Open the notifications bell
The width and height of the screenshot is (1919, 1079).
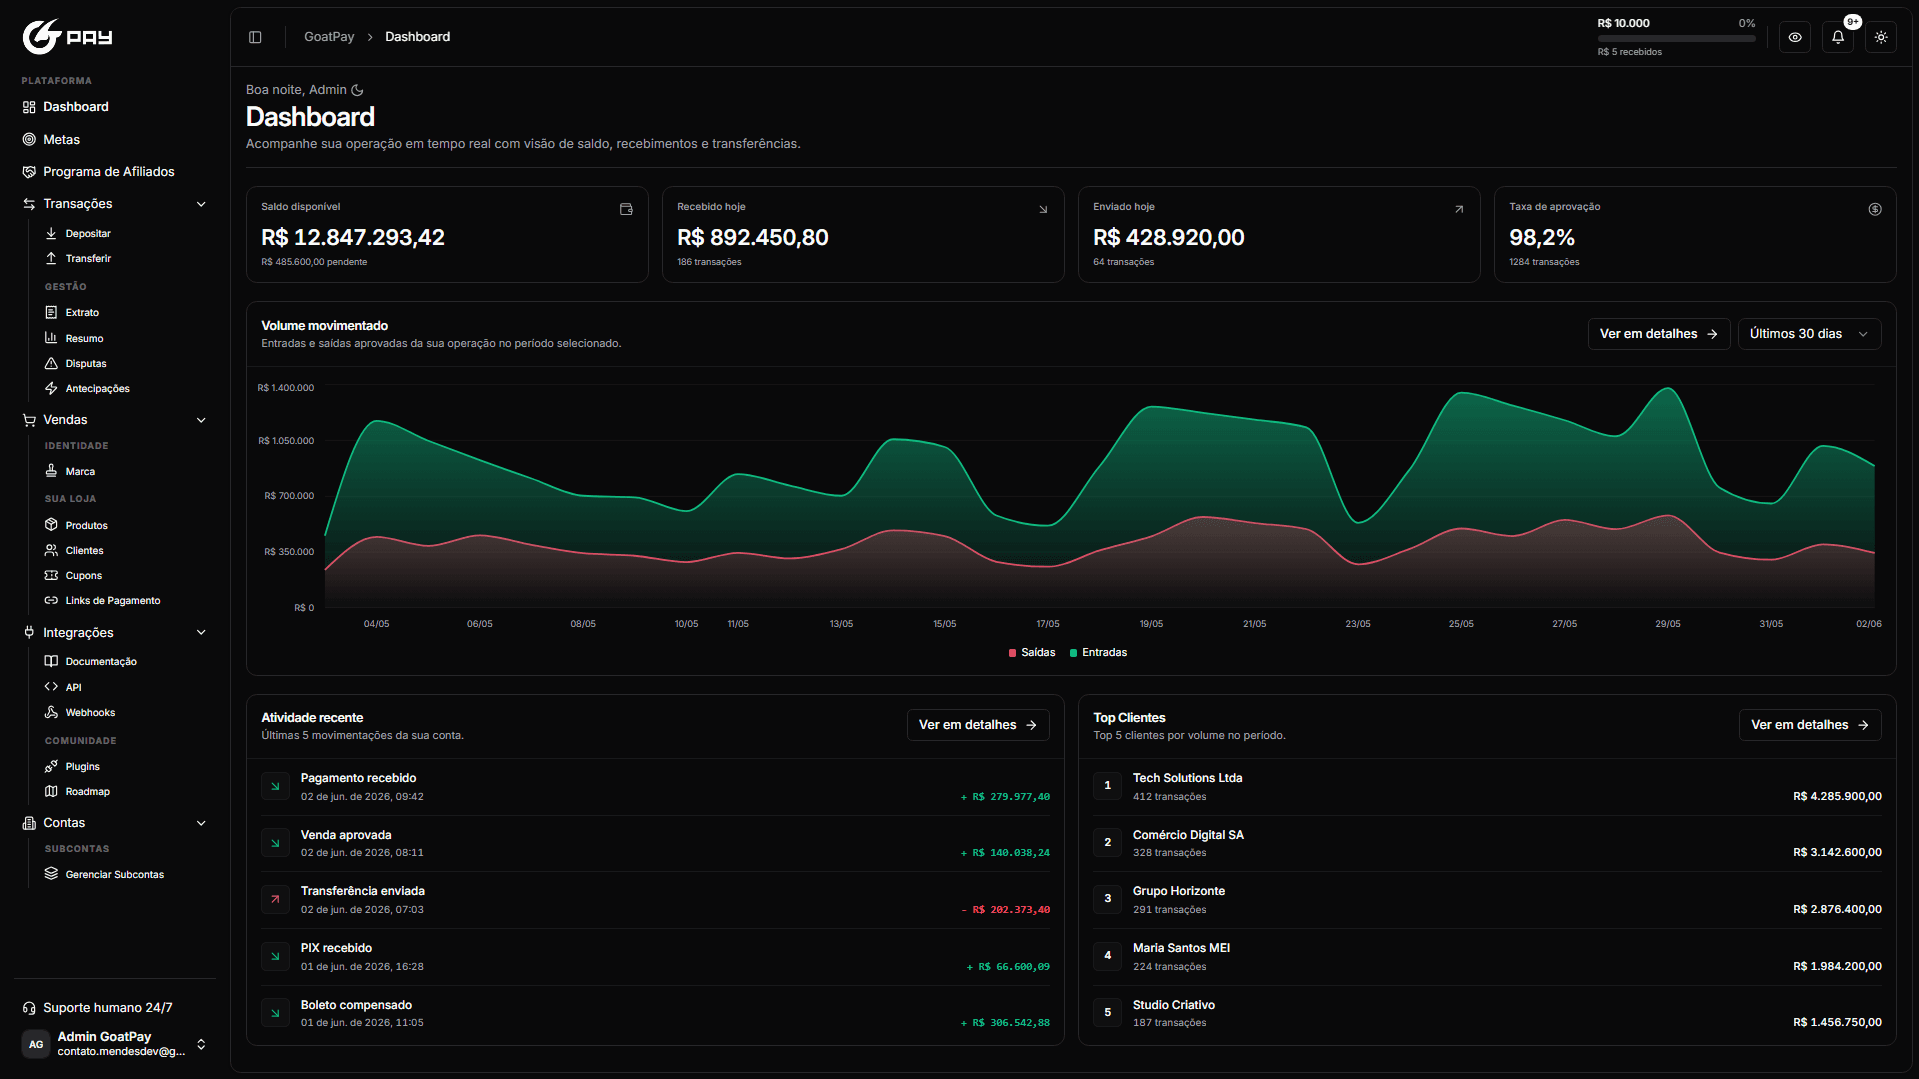point(1838,37)
